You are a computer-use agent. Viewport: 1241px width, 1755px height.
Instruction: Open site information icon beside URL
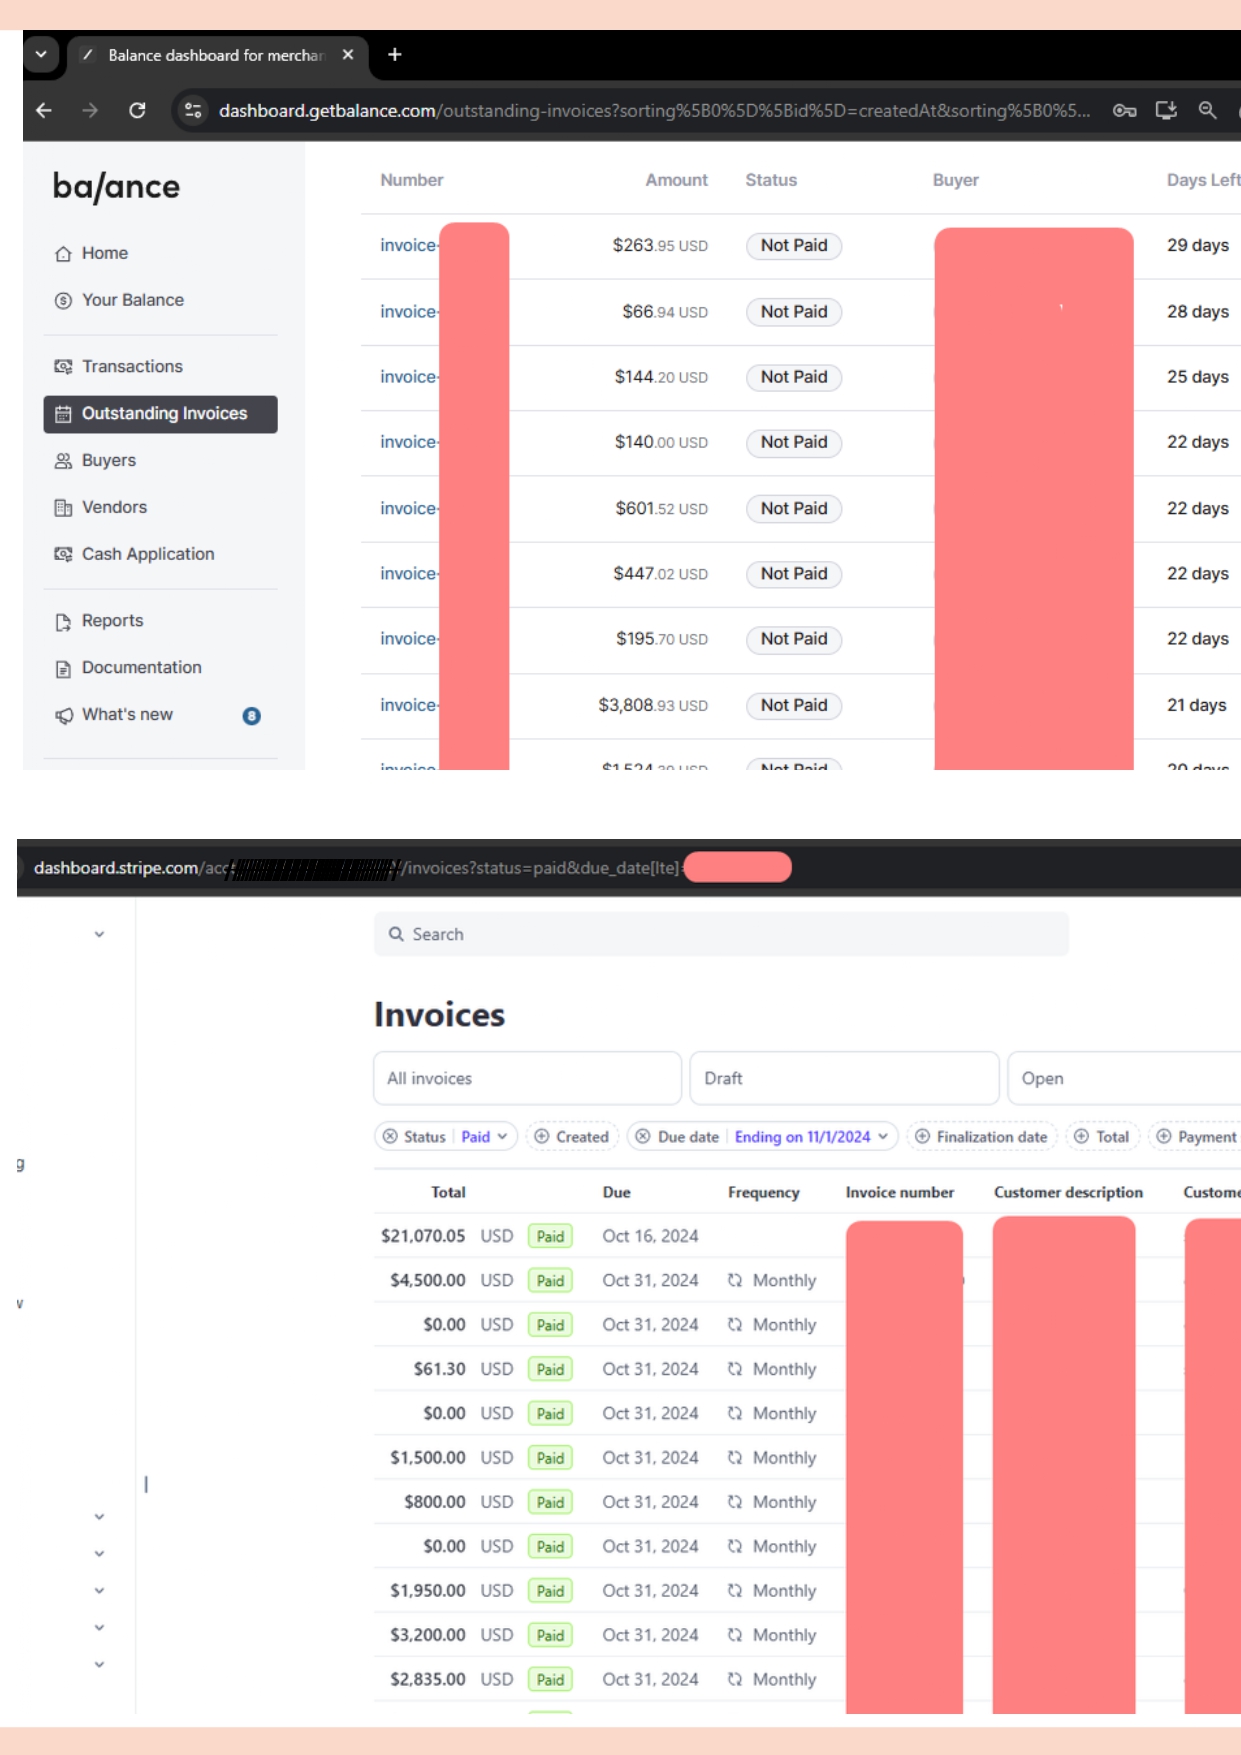(193, 110)
